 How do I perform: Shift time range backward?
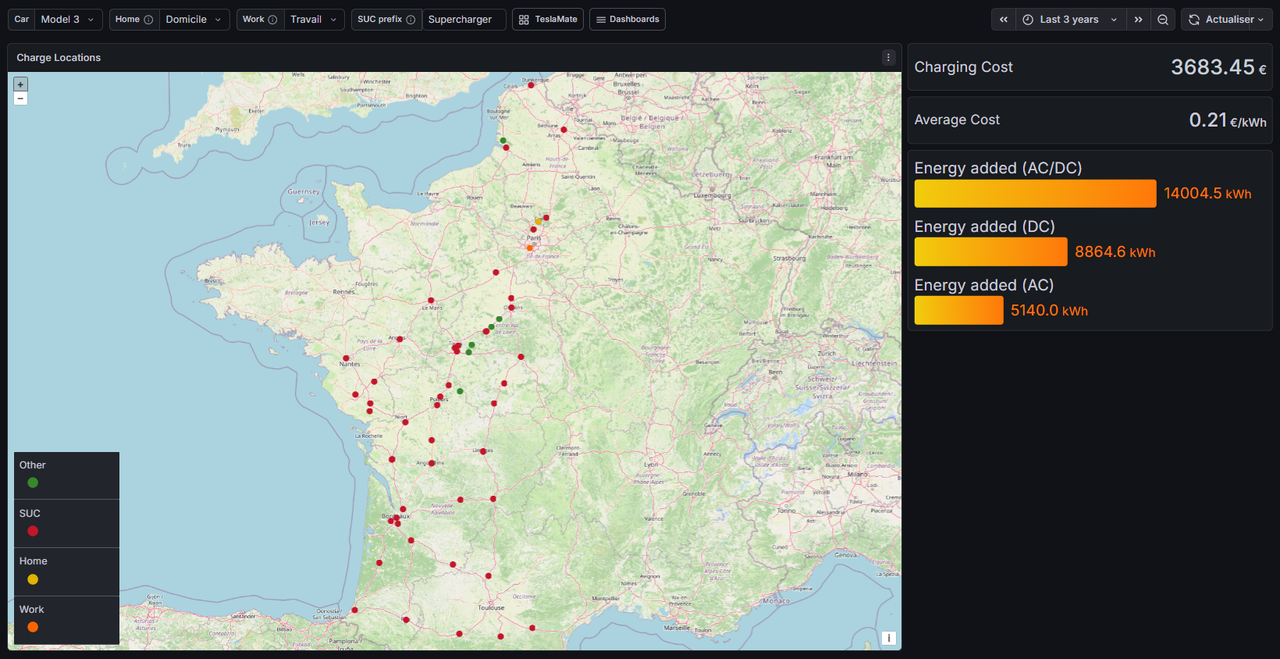click(1003, 19)
